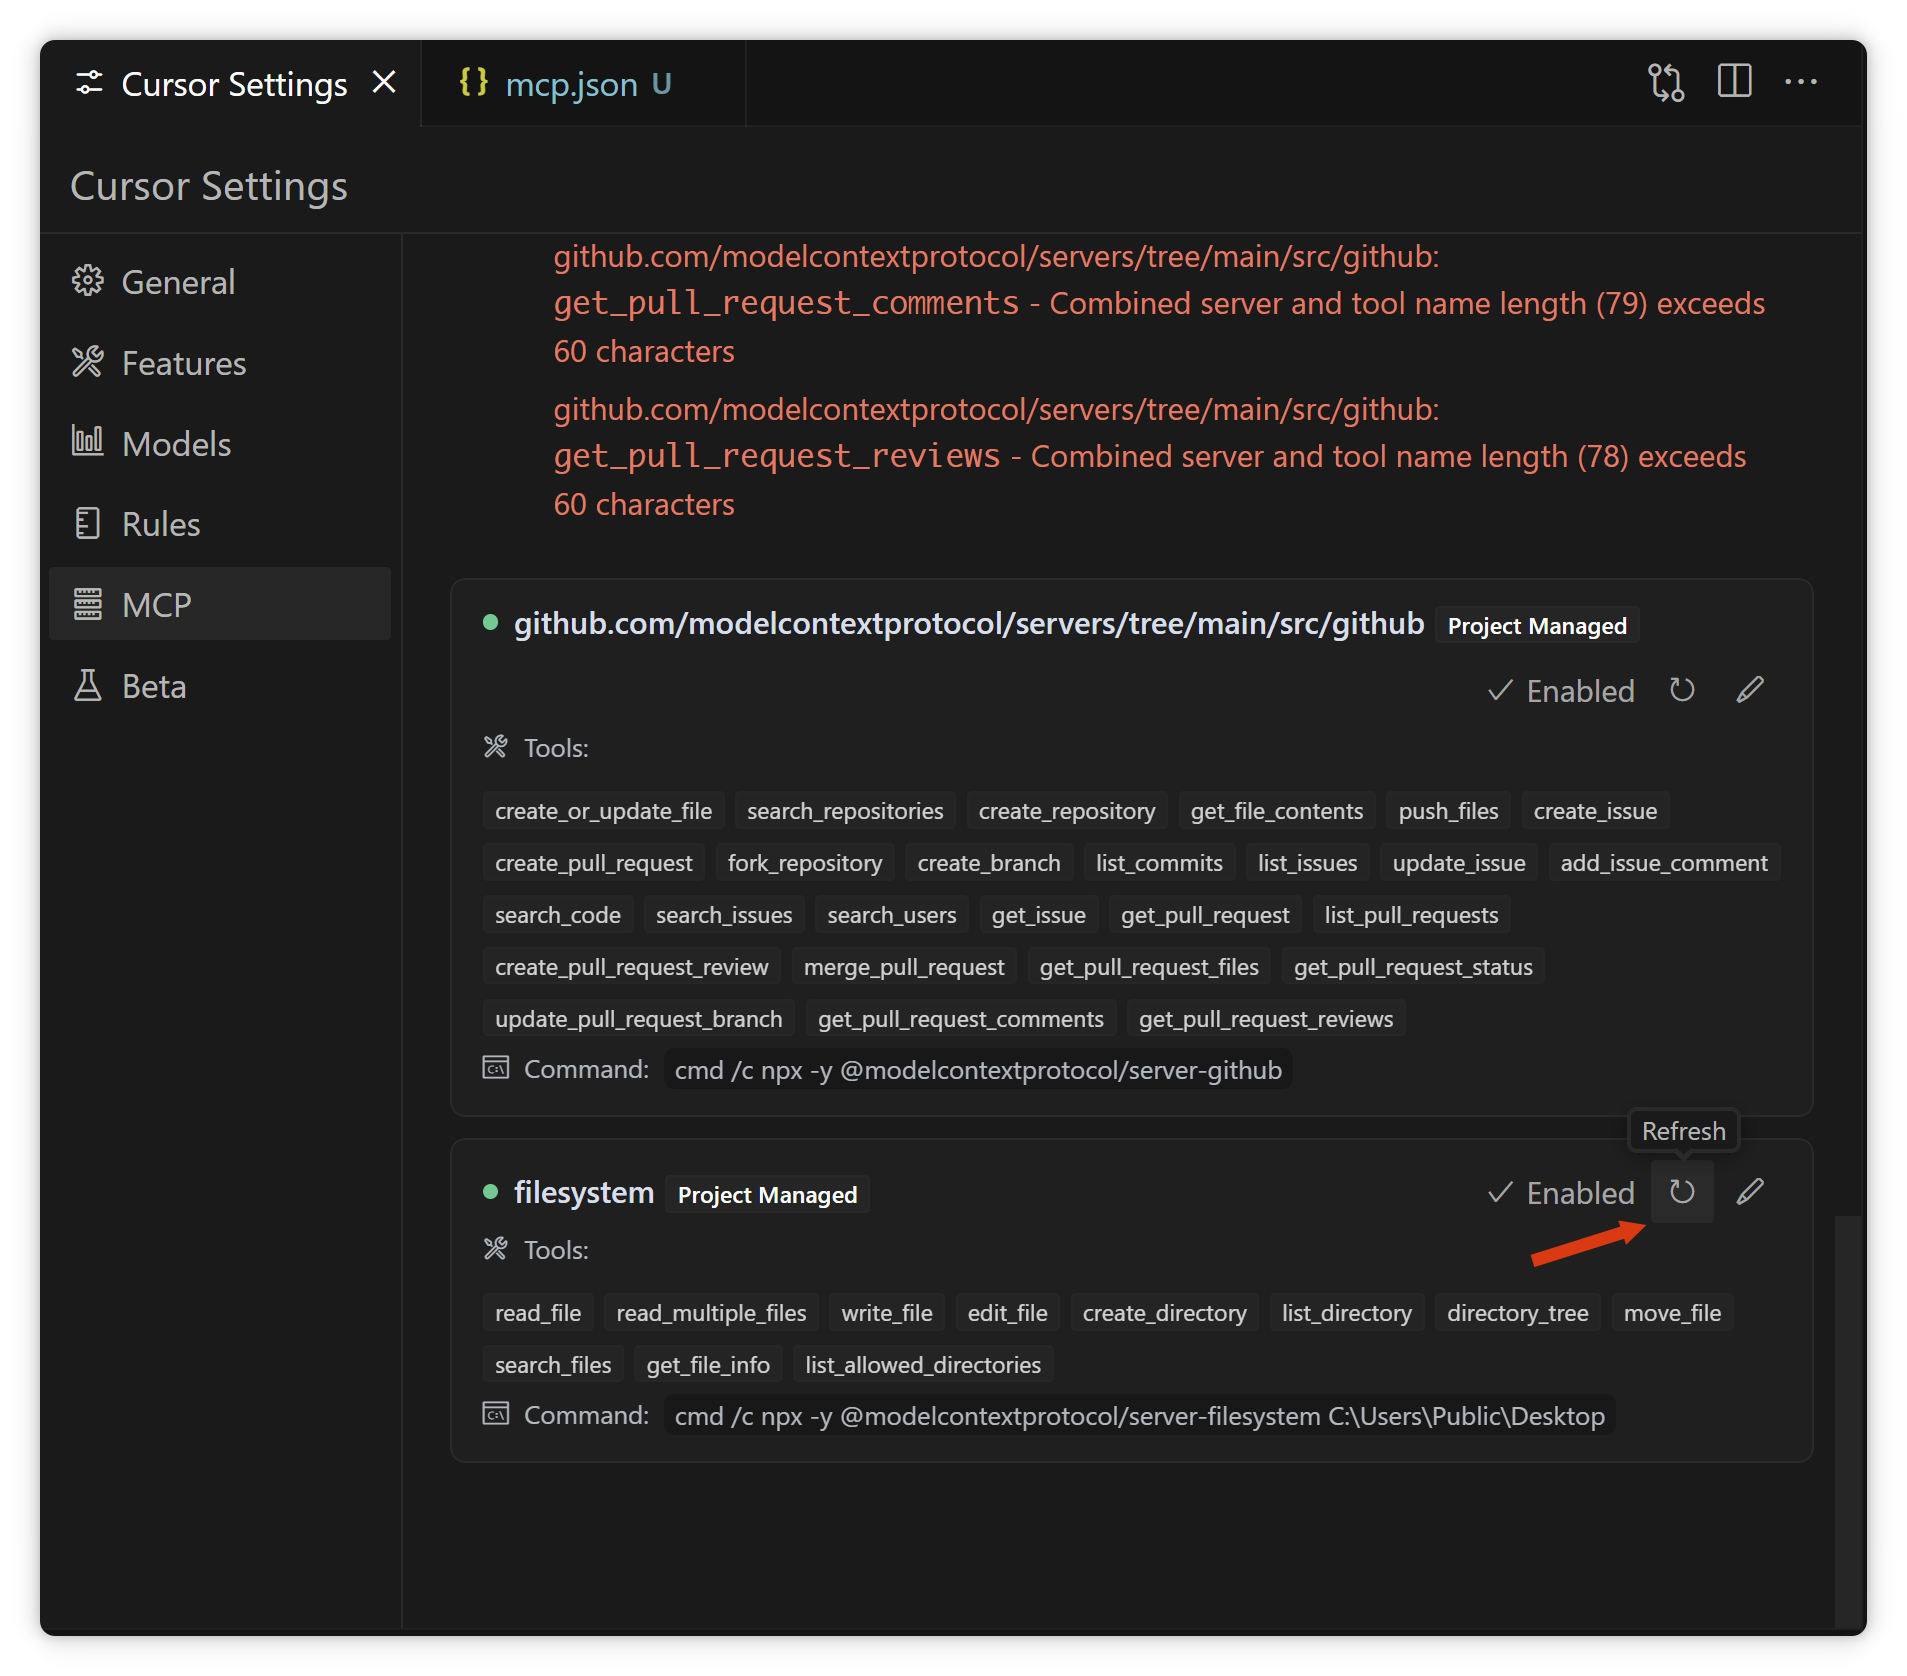Open the General settings section
This screenshot has width=1907, height=1676.
pos(178,282)
